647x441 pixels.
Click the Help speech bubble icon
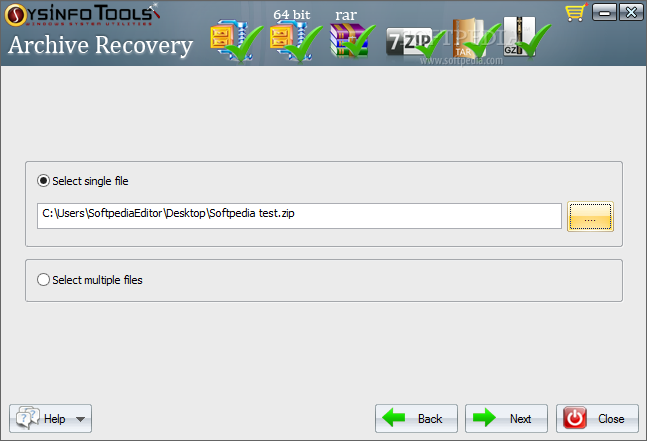click(x=28, y=418)
